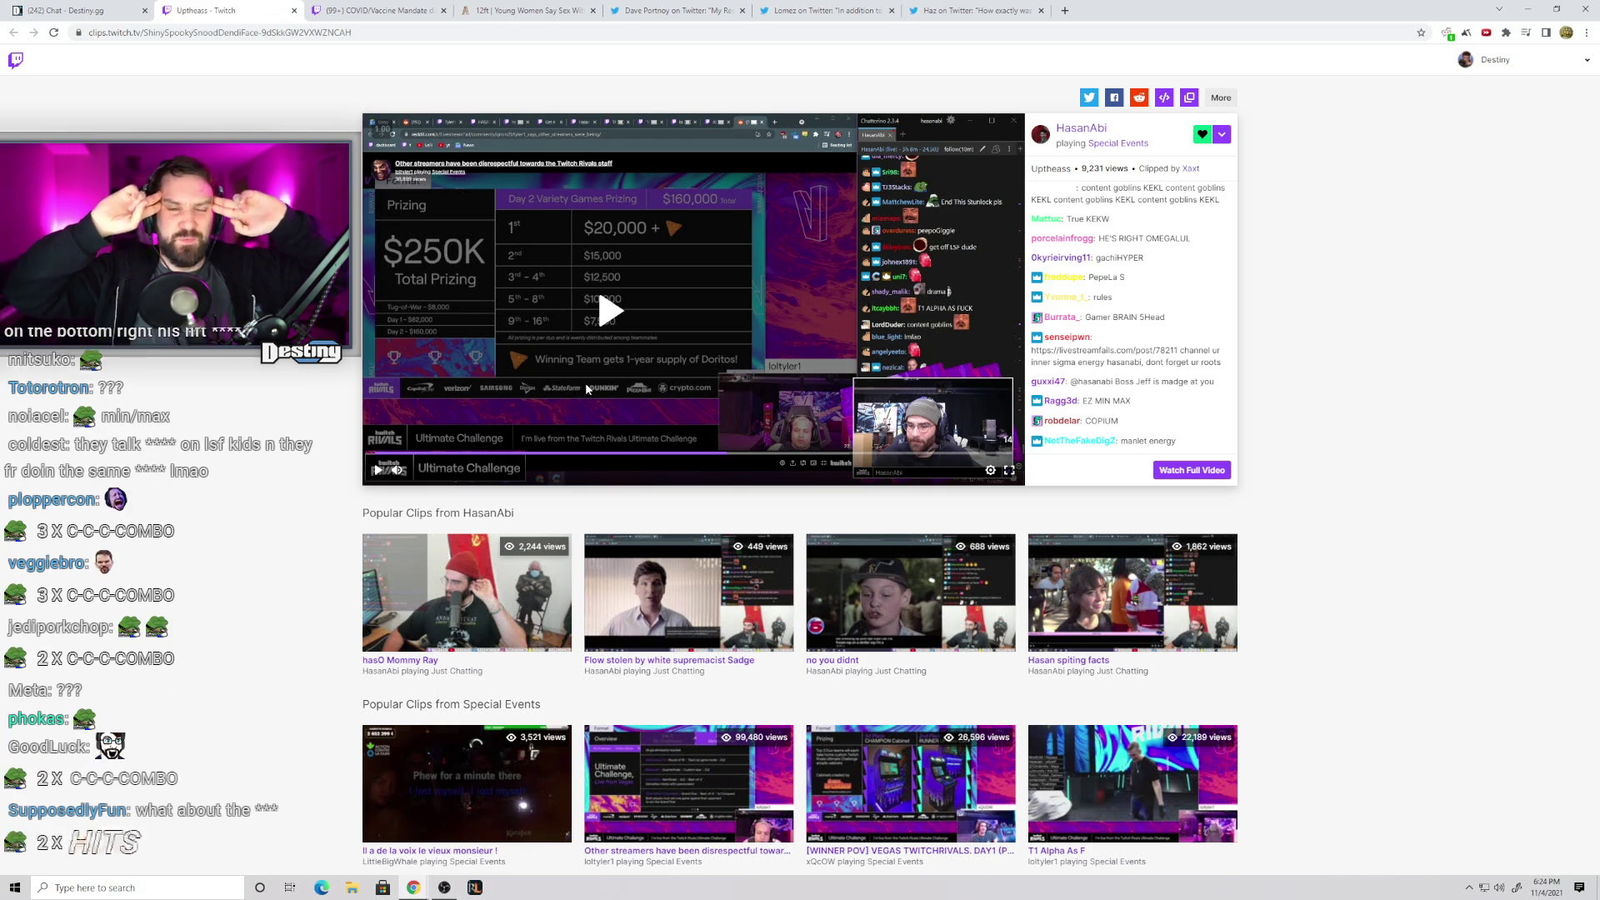The width and height of the screenshot is (1600, 900).
Task: Copy clip link icon
Action: tap(1189, 97)
